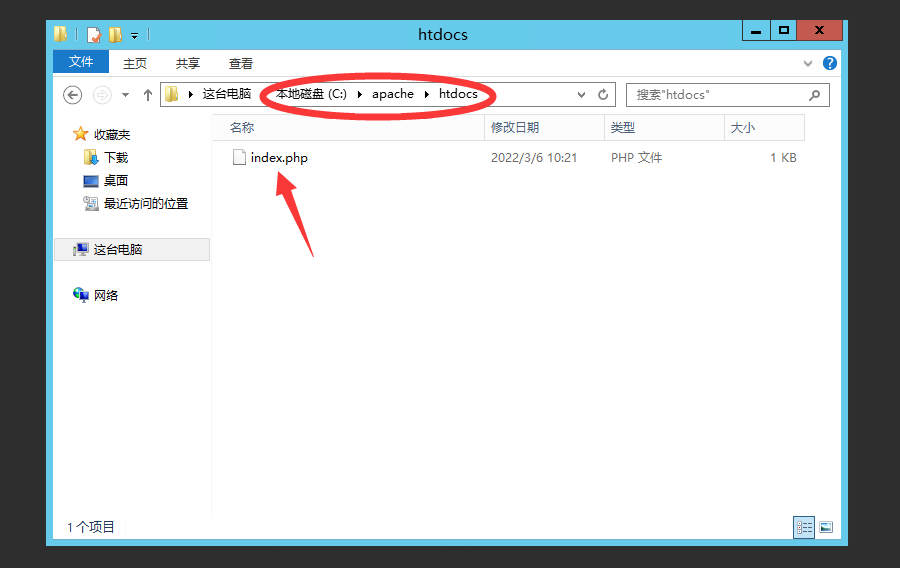Click the 最近访问的位置 icon

(x=91, y=203)
